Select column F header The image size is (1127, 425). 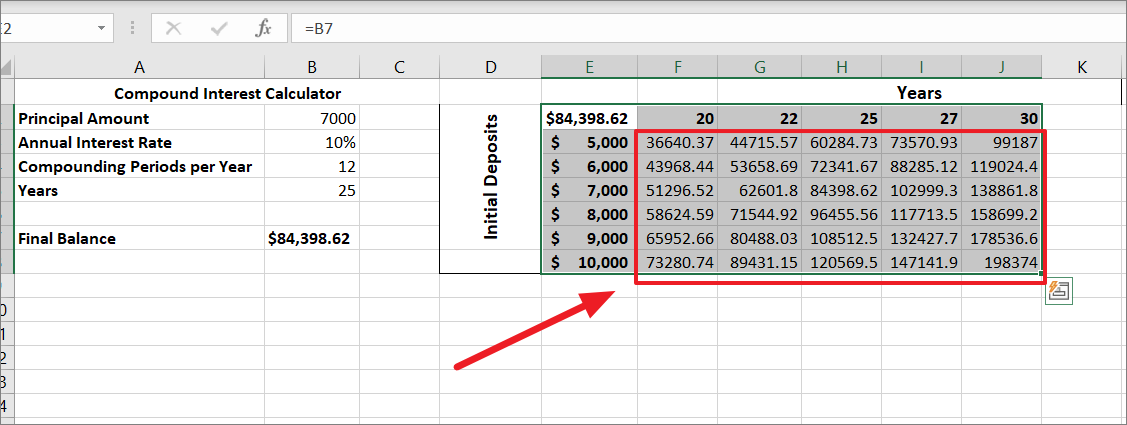click(x=677, y=68)
